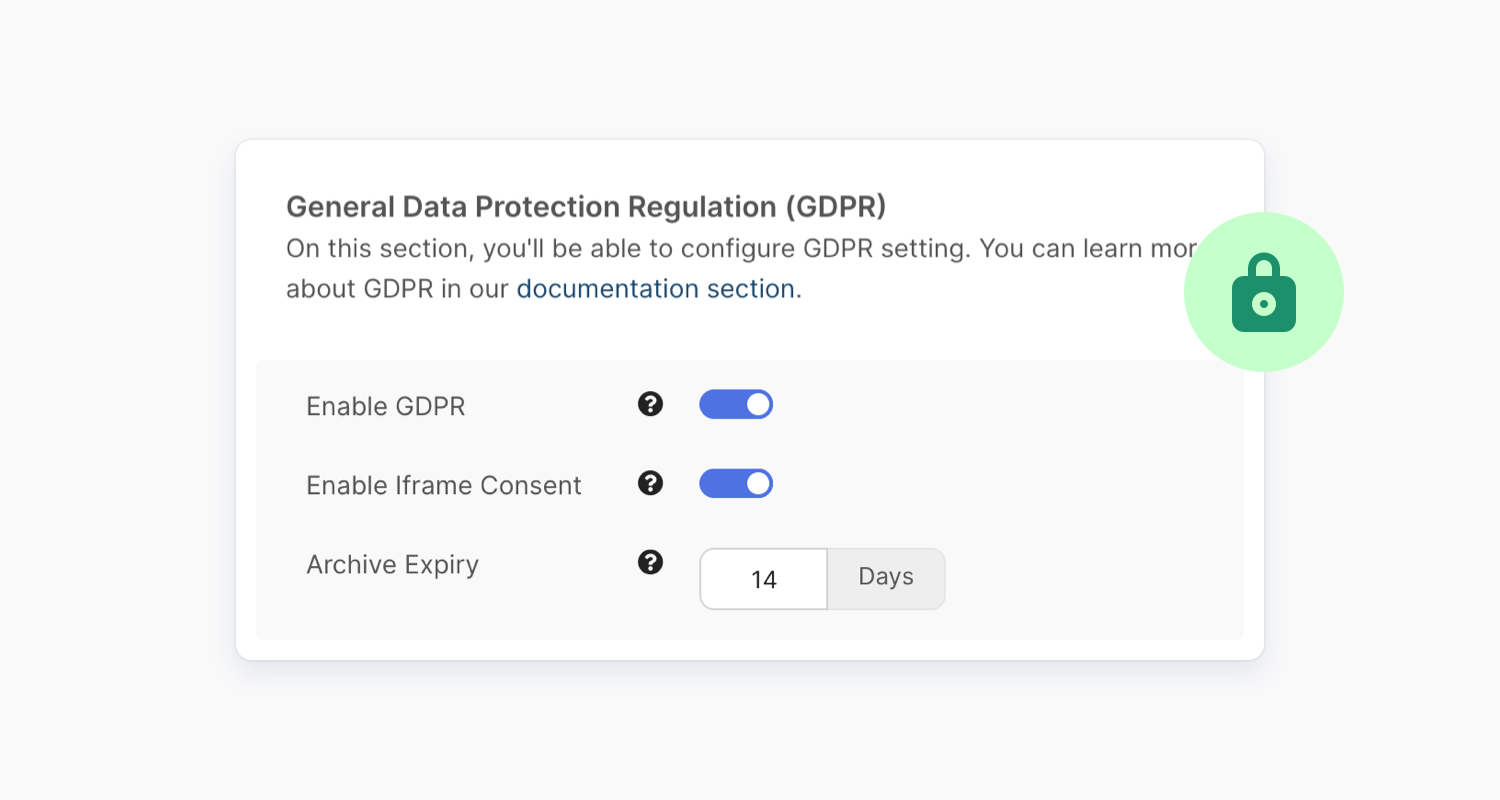The image size is (1500, 800).
Task: Select the lock badge in the corner
Action: [x=1263, y=291]
